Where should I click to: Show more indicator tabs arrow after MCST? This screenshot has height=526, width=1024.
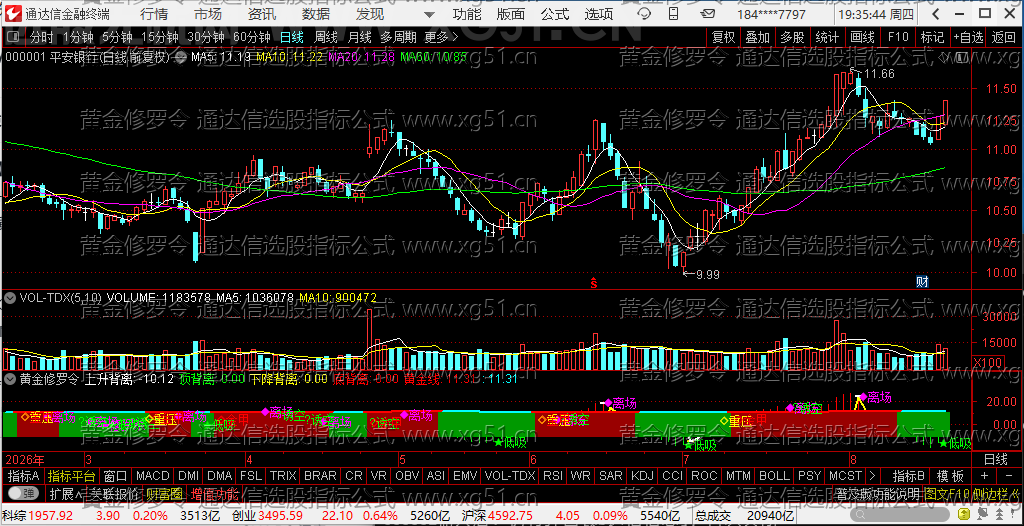pos(874,476)
